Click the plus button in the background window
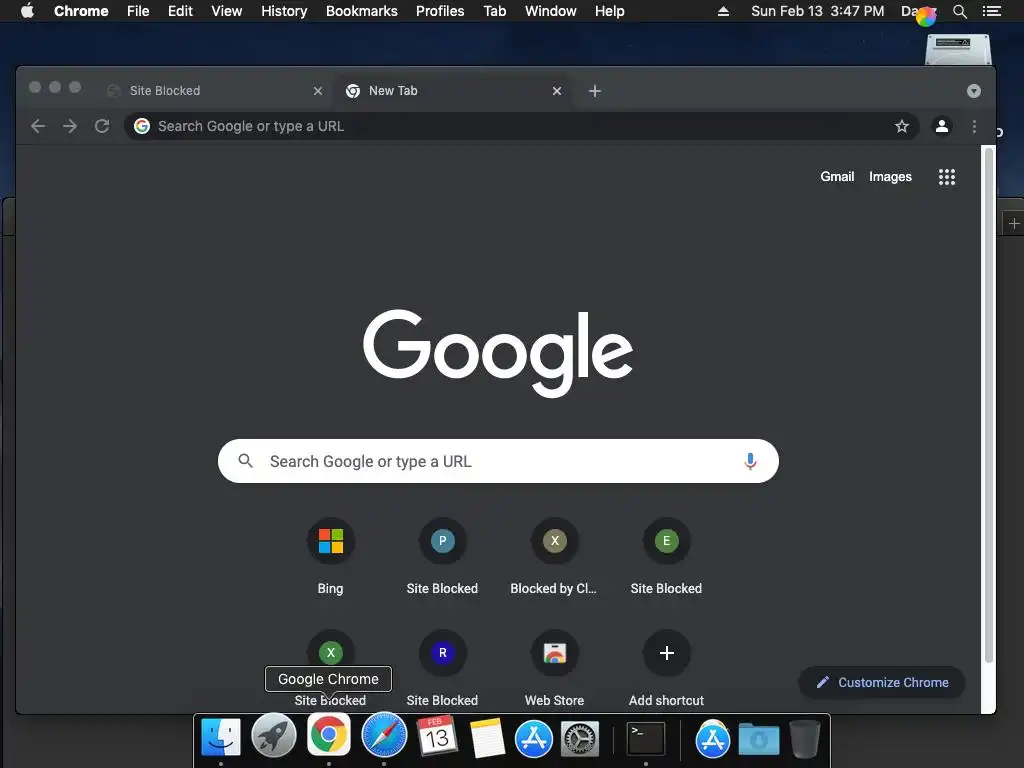Viewport: 1024px width, 768px height. coord(1014,224)
